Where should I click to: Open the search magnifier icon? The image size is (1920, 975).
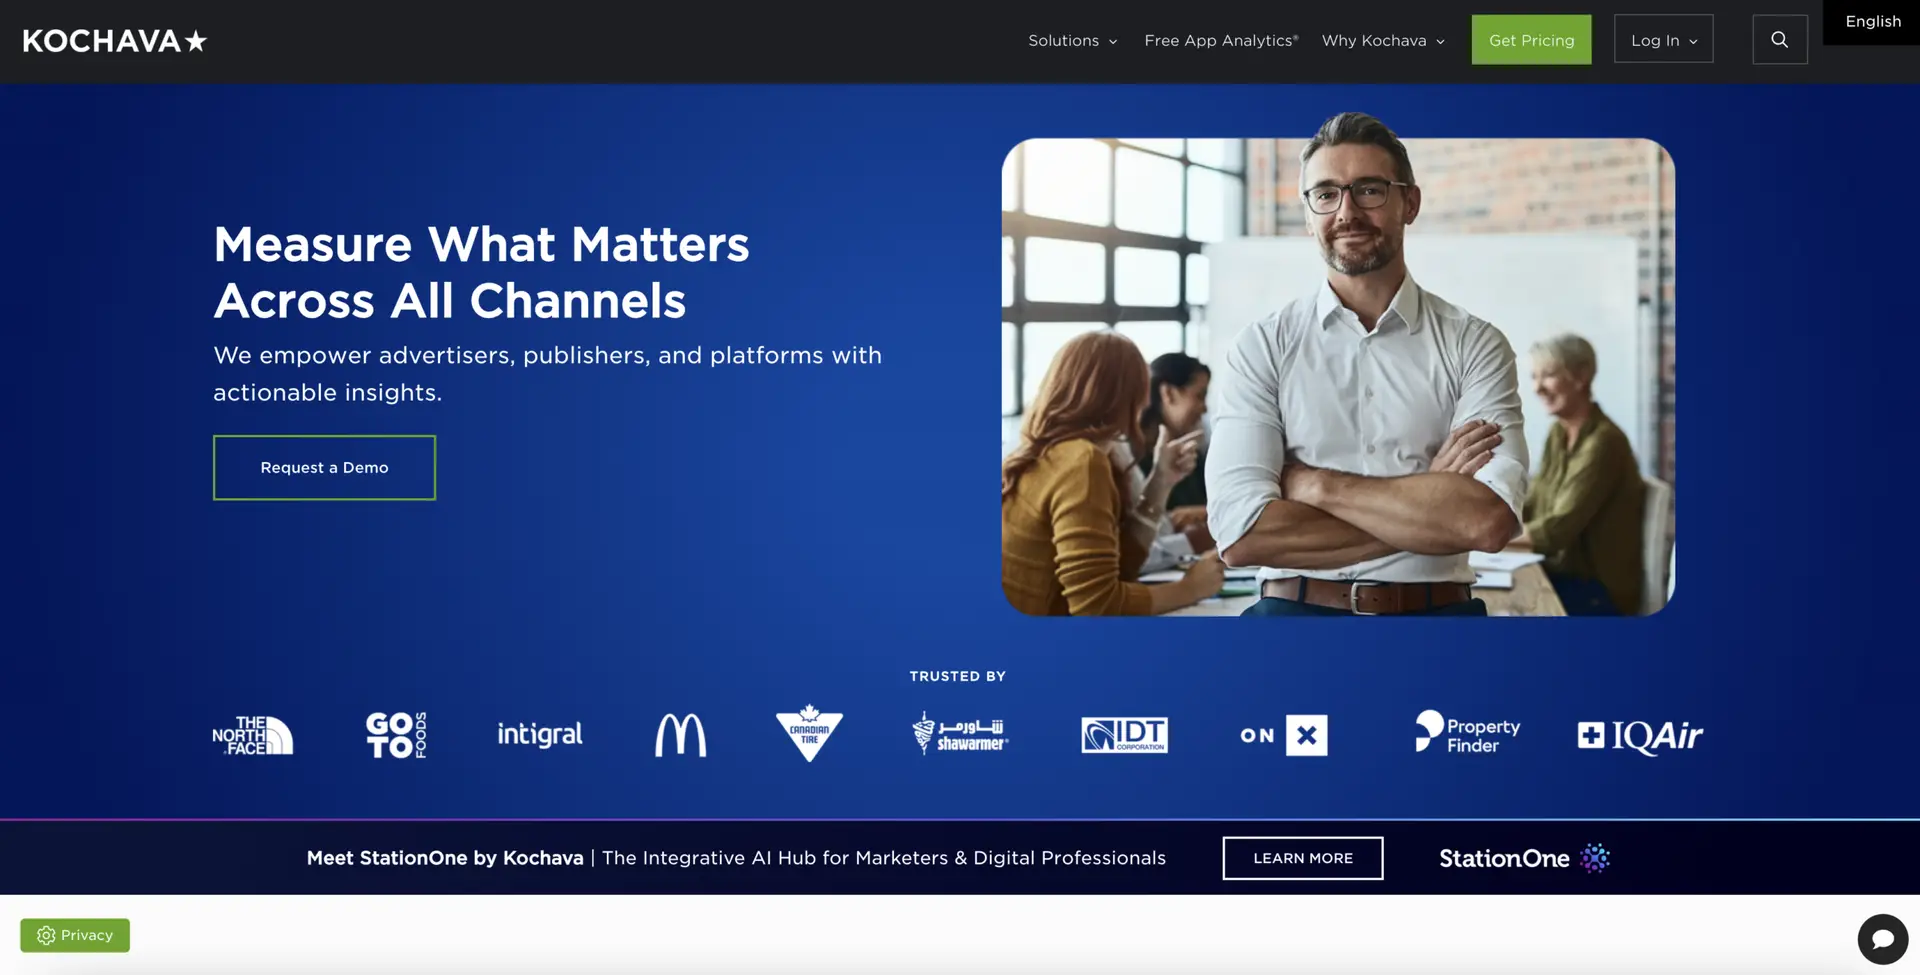(1779, 40)
